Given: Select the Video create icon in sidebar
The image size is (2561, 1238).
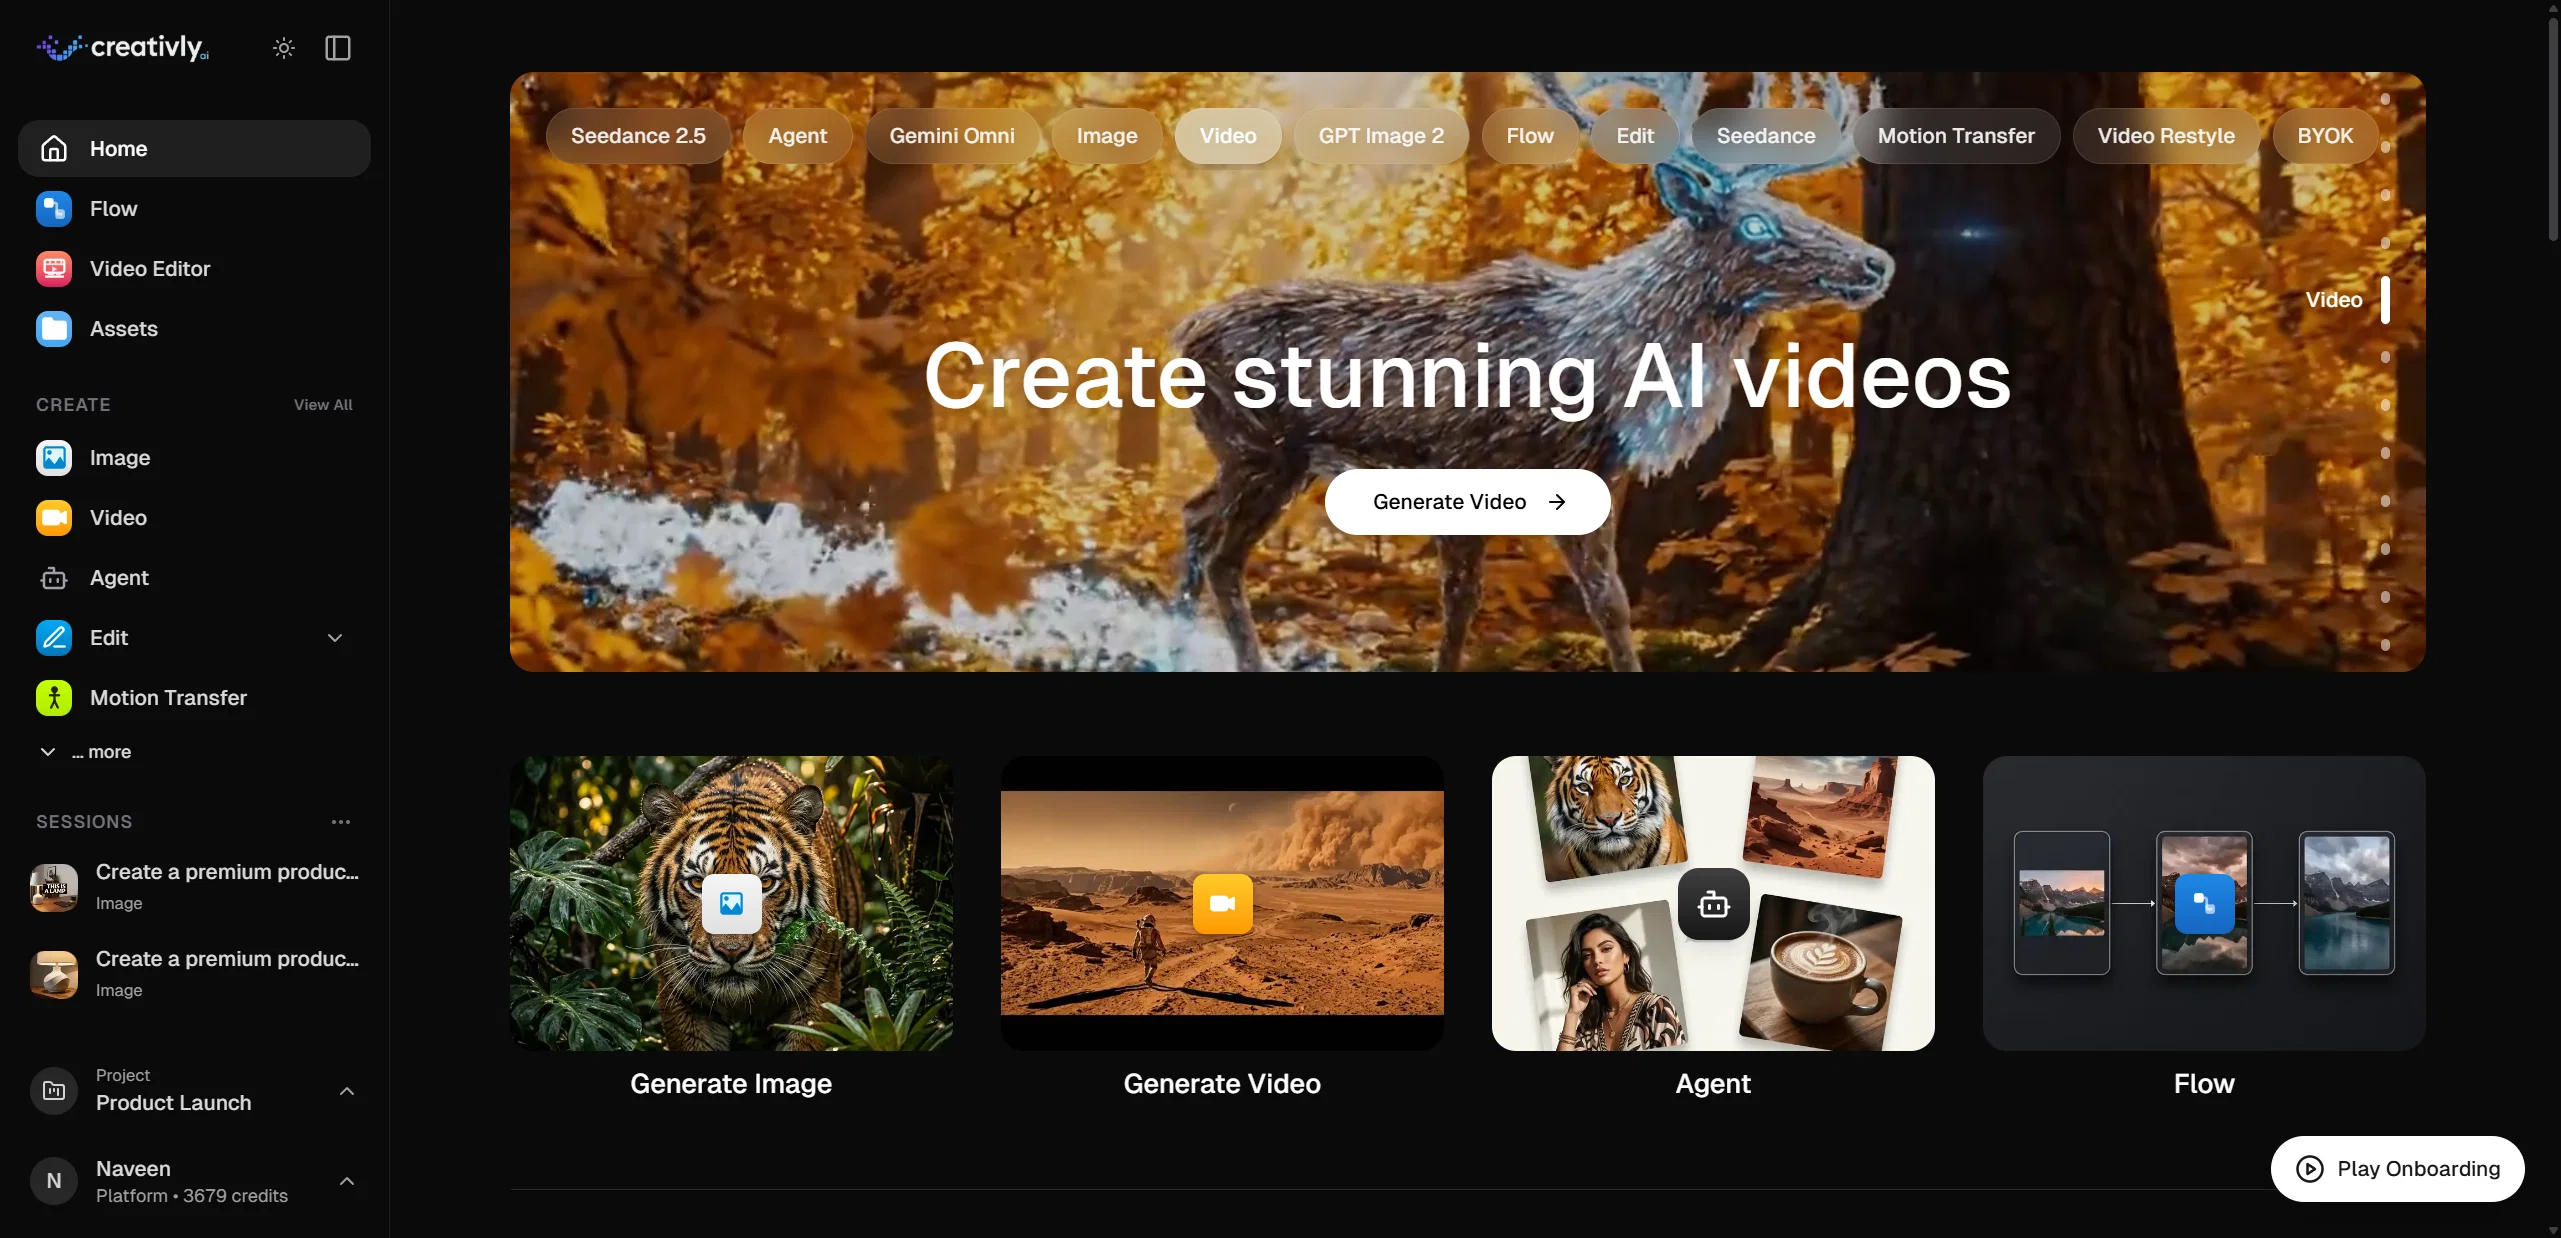Looking at the screenshot, I should (54, 517).
